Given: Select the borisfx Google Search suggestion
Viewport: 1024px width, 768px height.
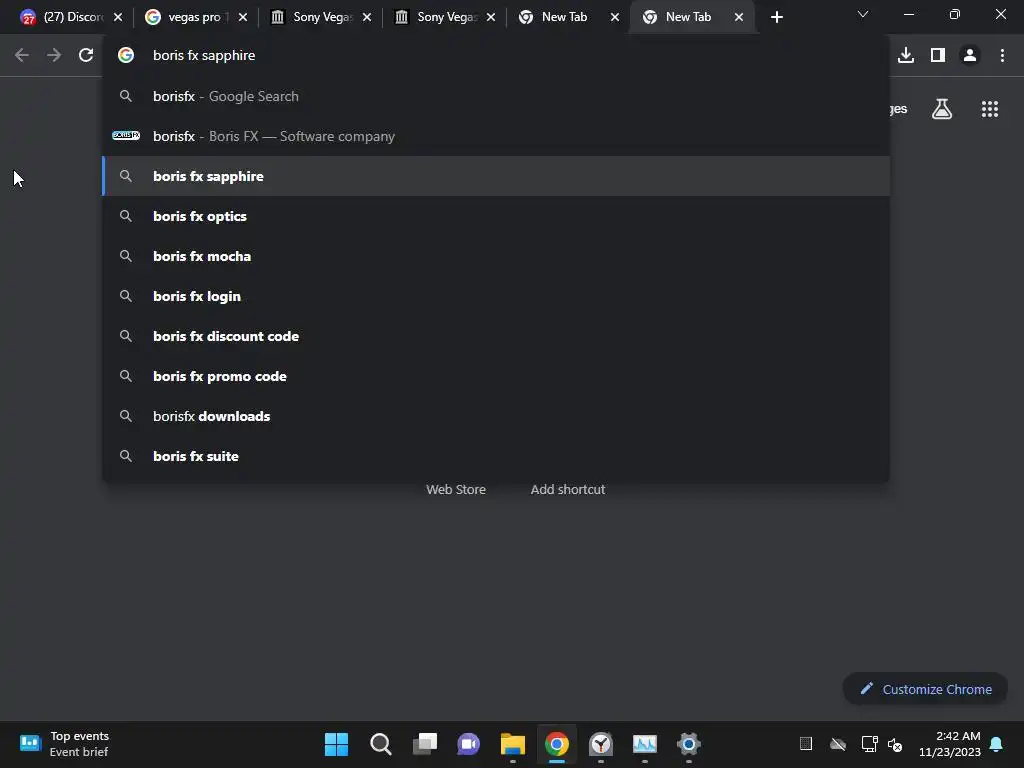Looking at the screenshot, I should click(x=496, y=96).
